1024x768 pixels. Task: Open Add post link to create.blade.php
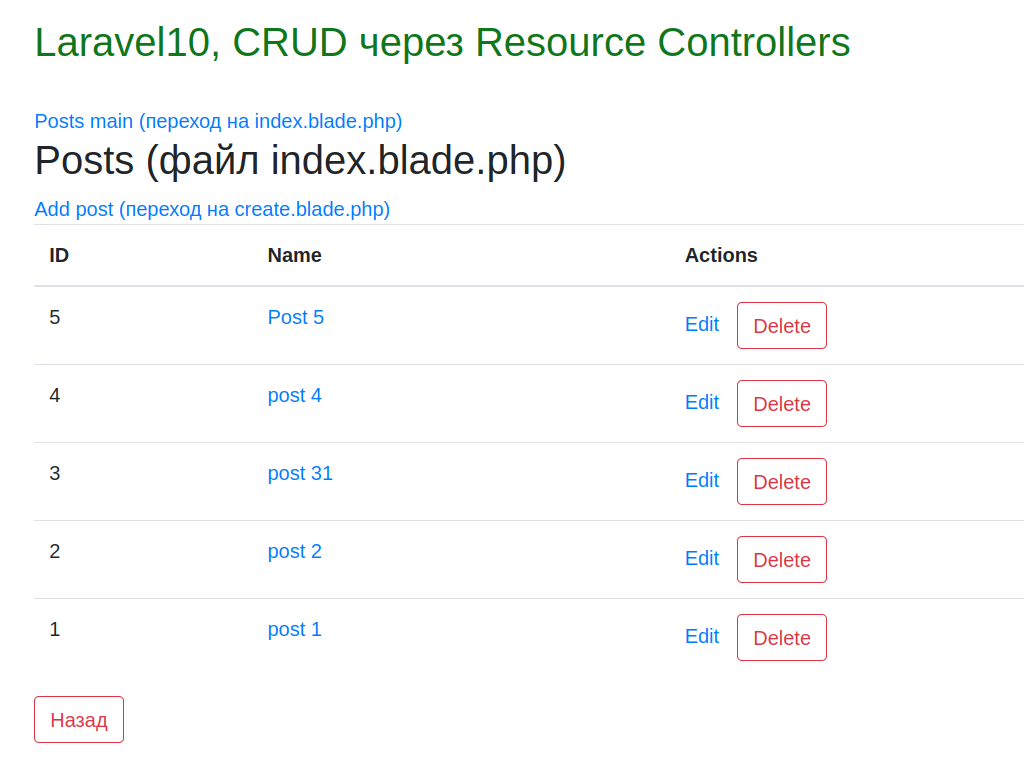tap(212, 209)
